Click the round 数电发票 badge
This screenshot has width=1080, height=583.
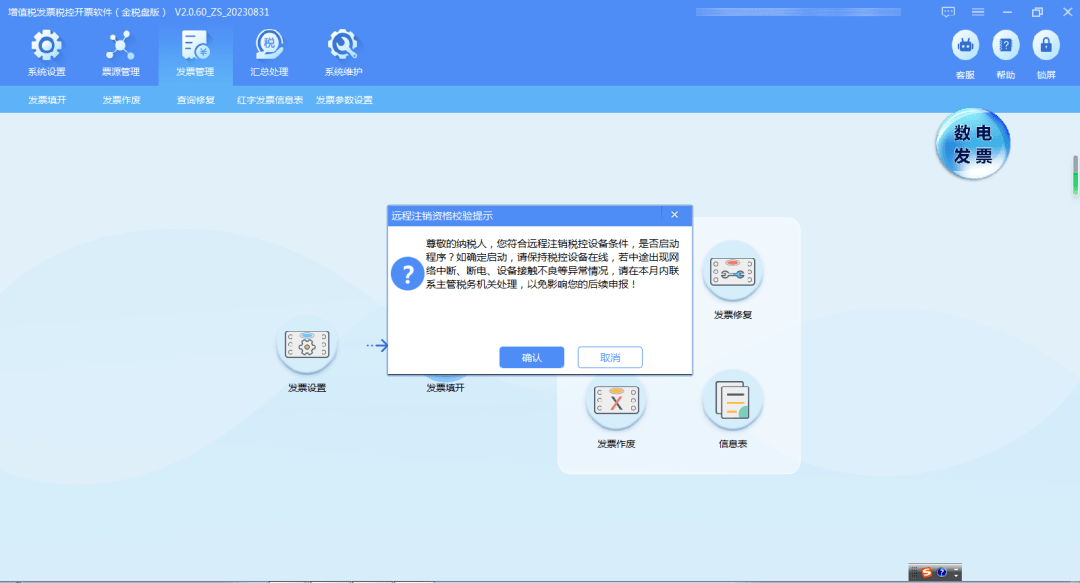(971, 144)
